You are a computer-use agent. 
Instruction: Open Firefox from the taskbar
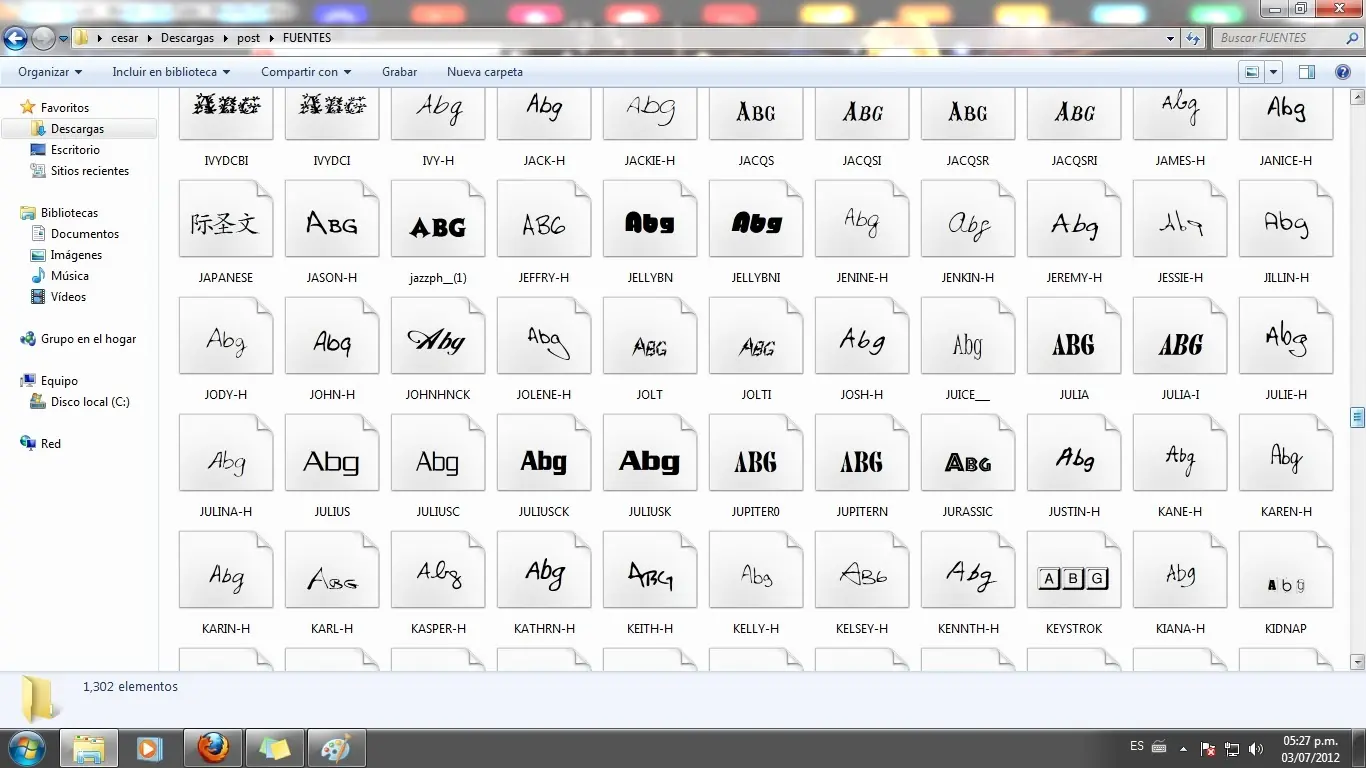[x=212, y=748]
